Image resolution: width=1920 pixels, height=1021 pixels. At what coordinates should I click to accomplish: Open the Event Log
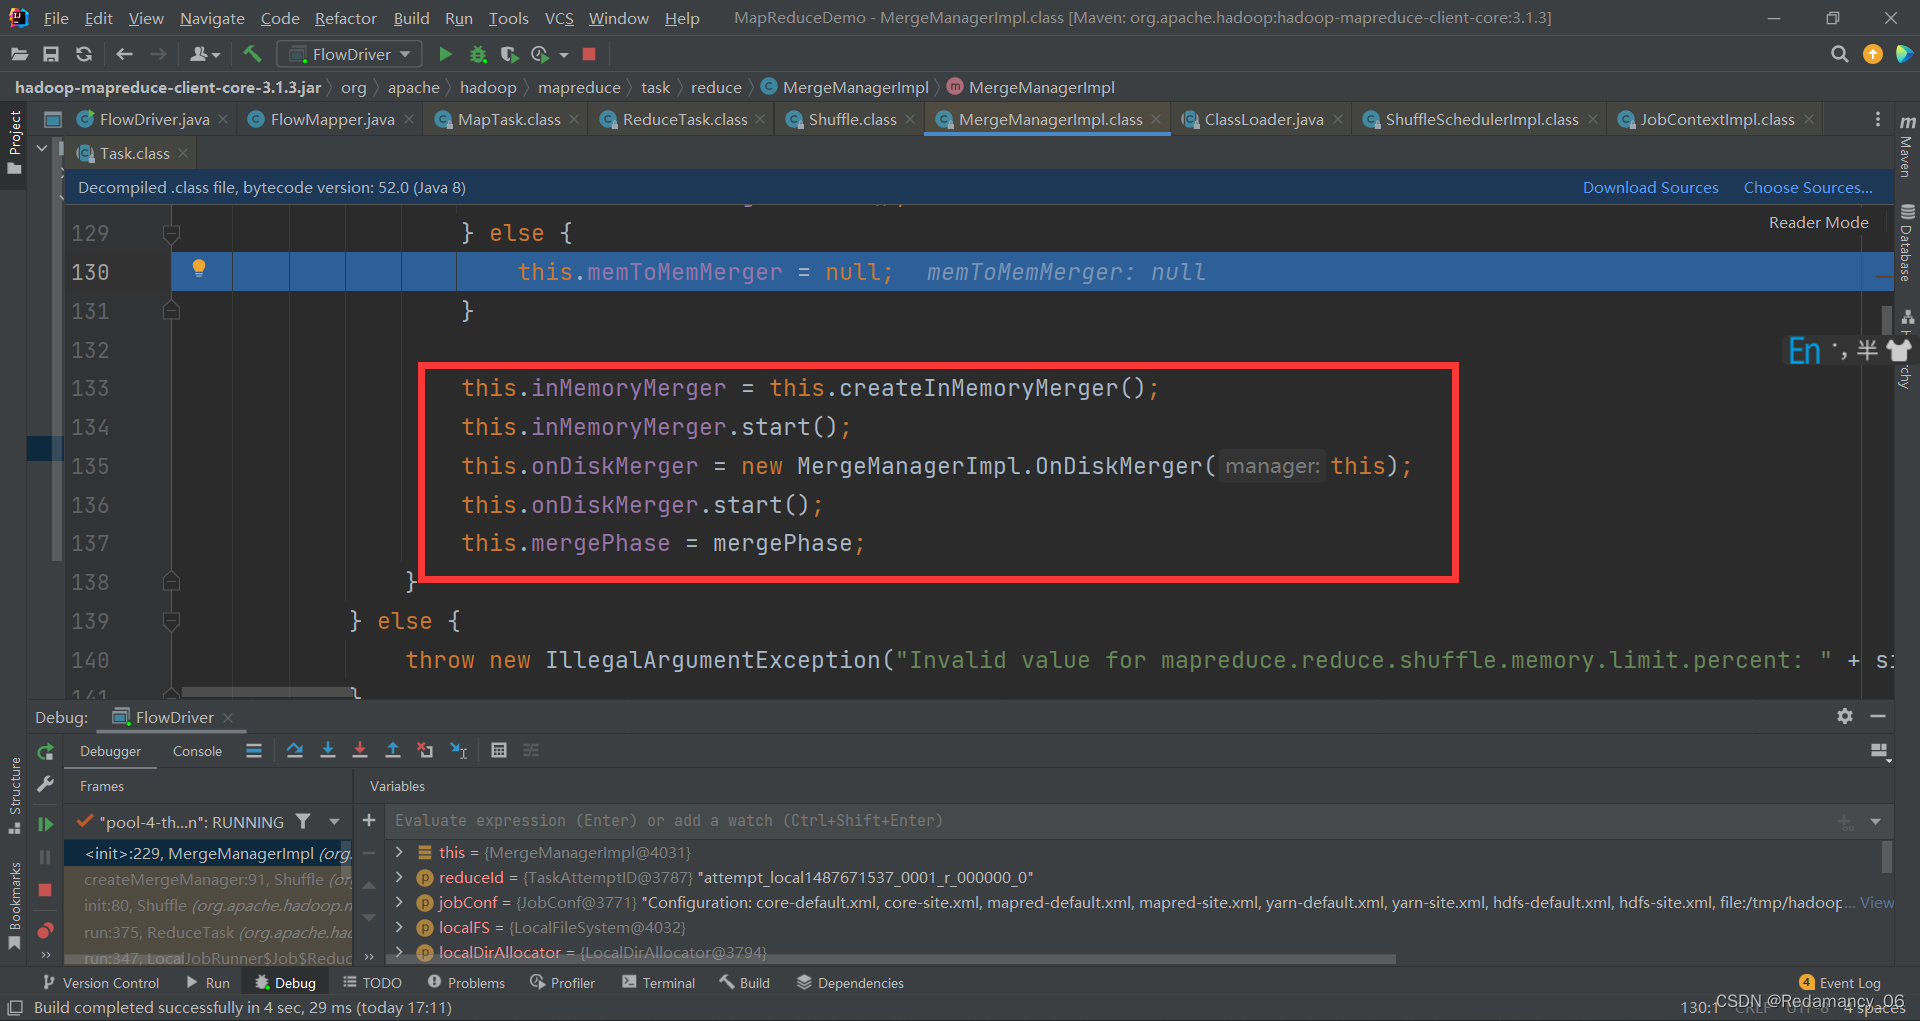[1840, 983]
